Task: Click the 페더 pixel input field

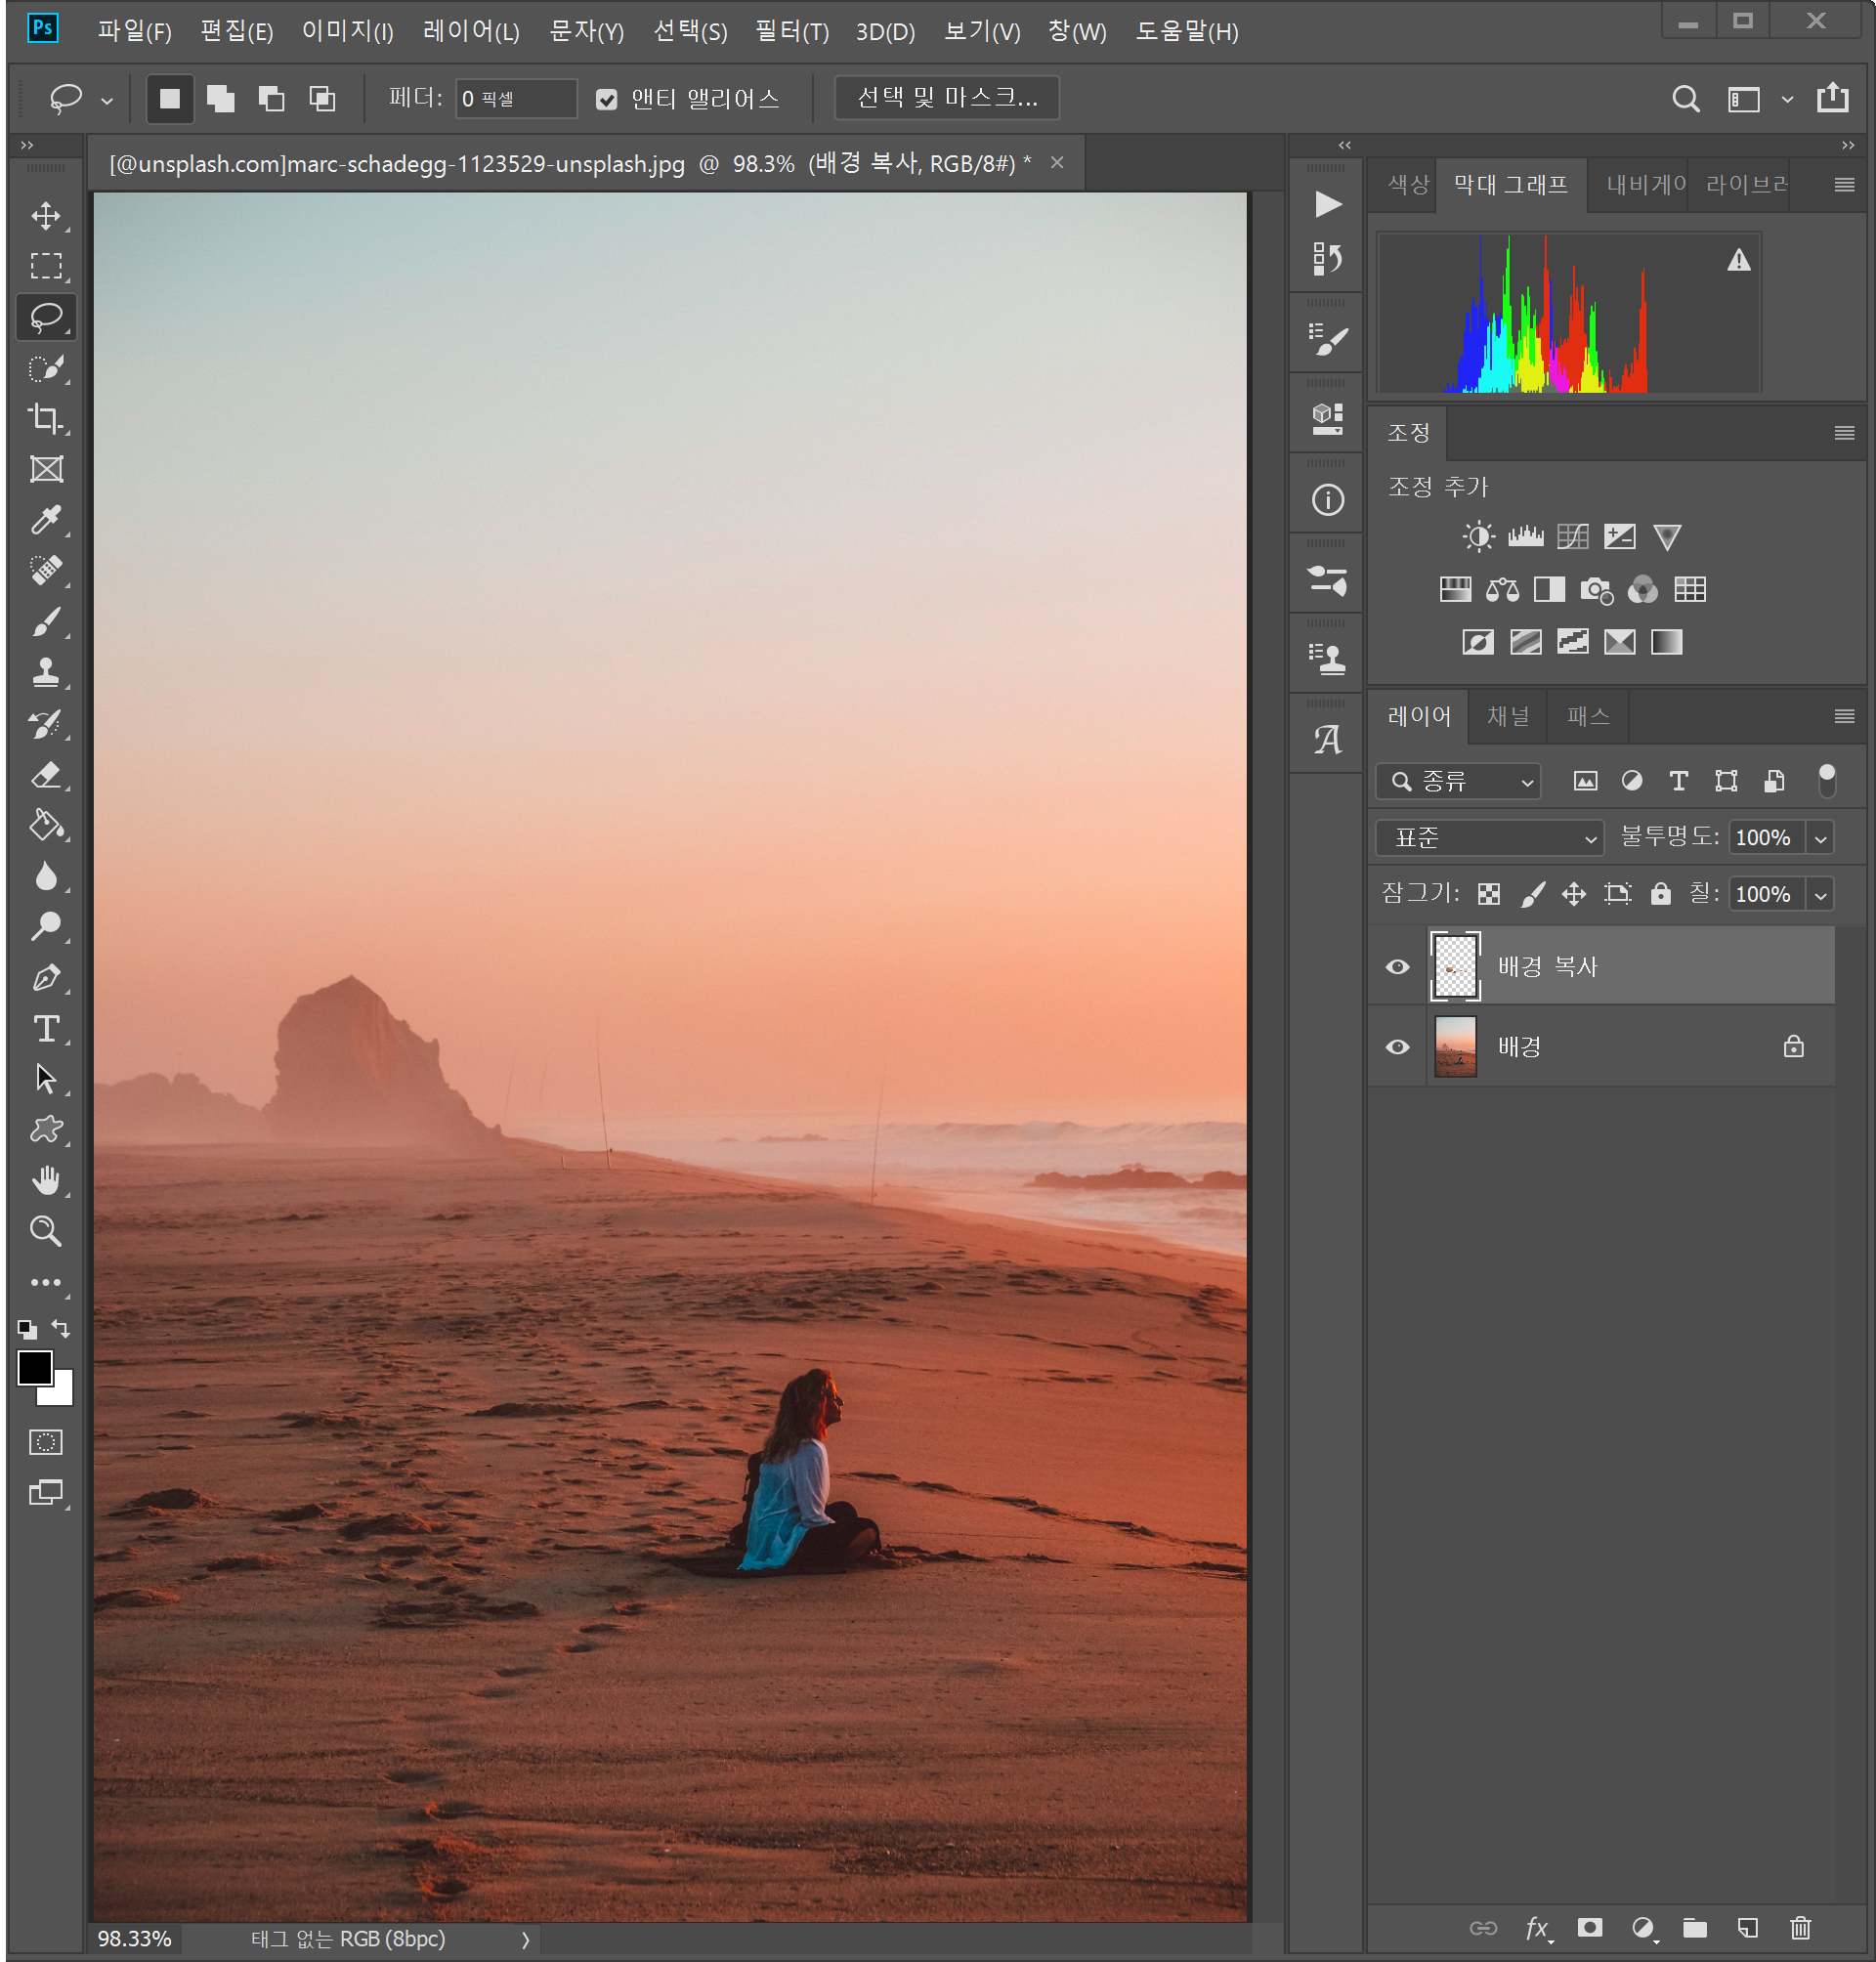Action: click(x=515, y=99)
